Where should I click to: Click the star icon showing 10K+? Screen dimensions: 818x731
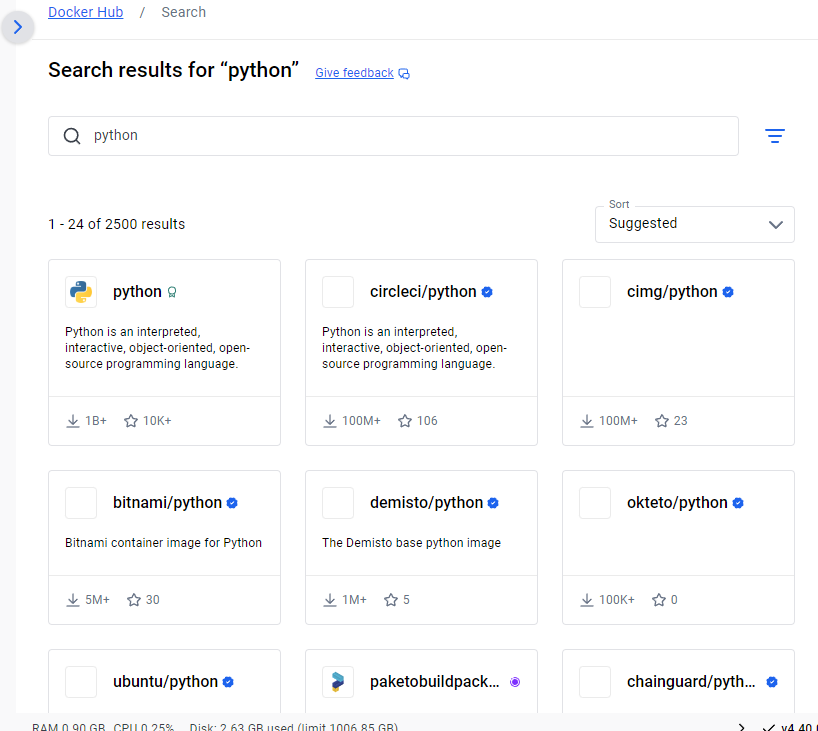[131, 421]
